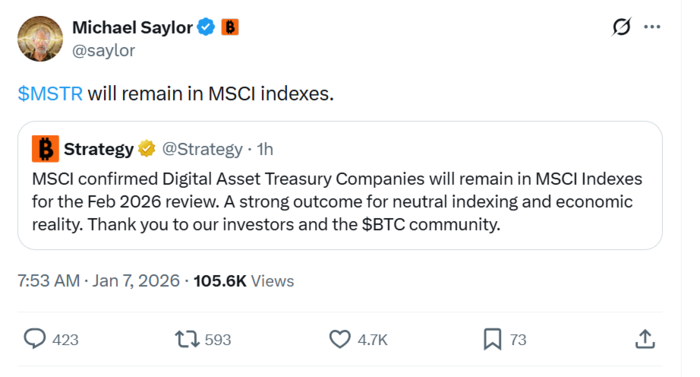Click the Grok slashed-circle icon

[621, 27]
